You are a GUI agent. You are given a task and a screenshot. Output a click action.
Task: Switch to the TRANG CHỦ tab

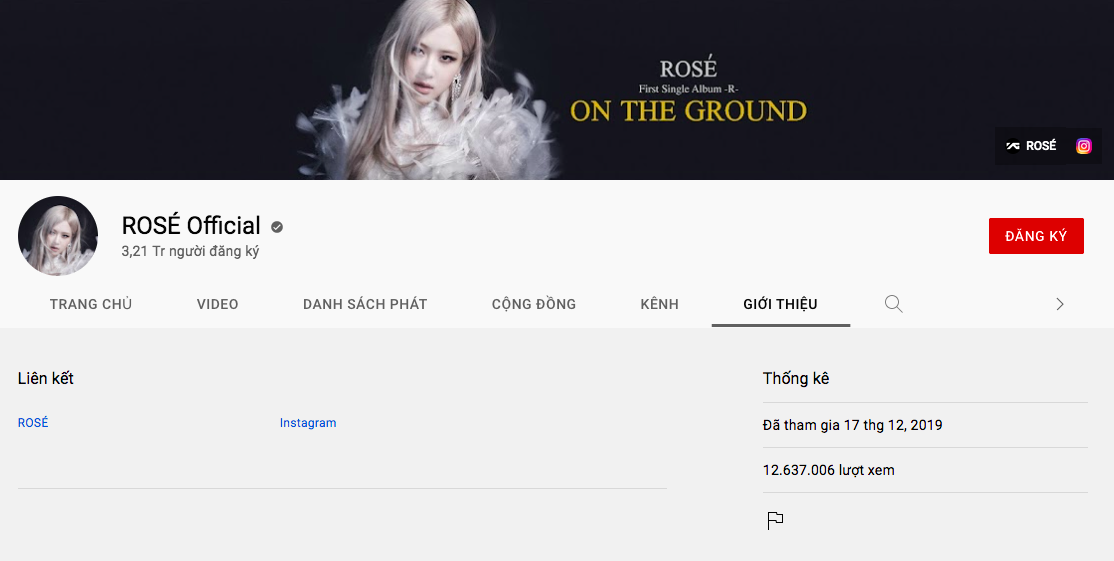91,304
